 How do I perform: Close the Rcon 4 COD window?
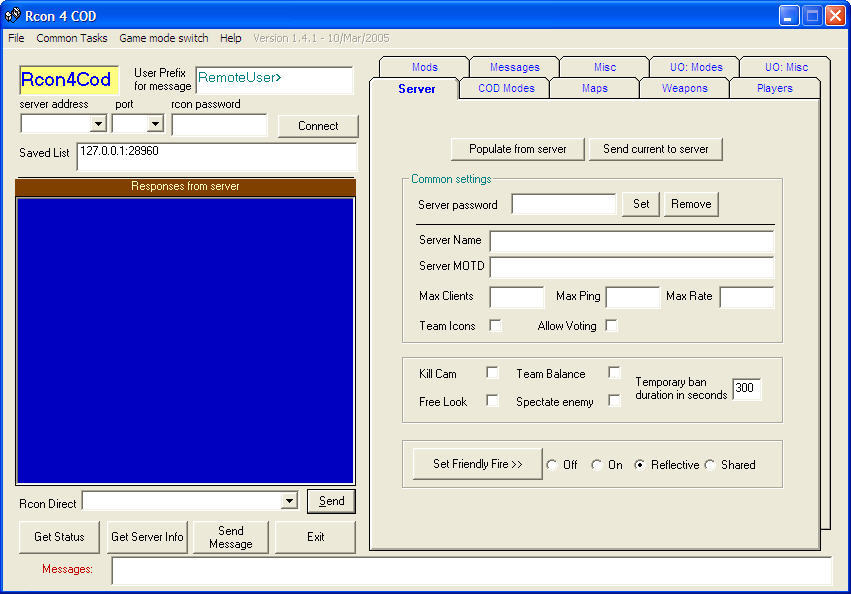(x=836, y=15)
